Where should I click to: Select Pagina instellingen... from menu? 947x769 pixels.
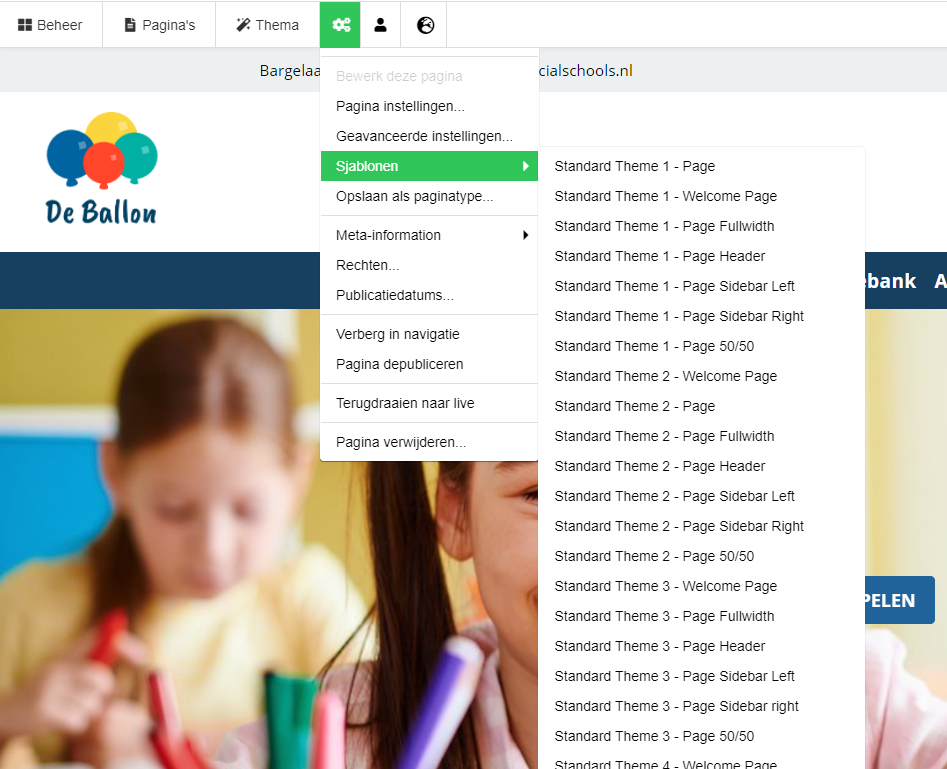[x=400, y=106]
